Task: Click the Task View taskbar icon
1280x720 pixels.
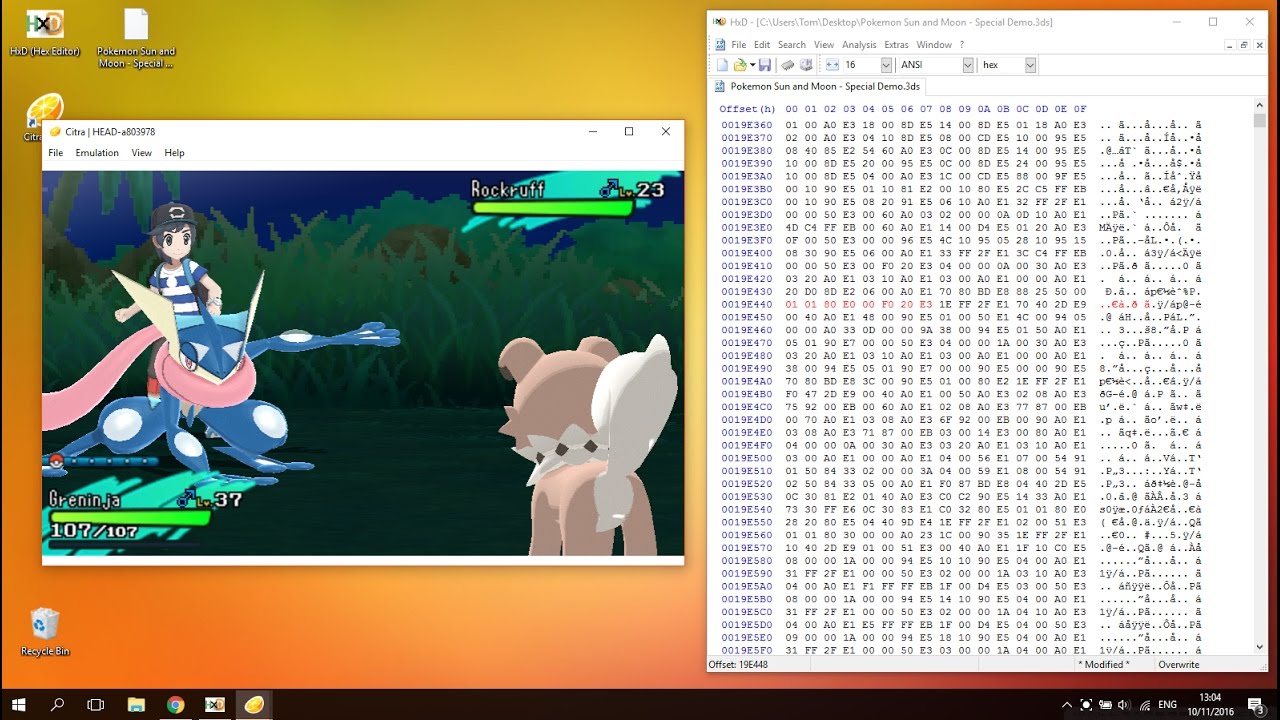Action: (x=95, y=704)
